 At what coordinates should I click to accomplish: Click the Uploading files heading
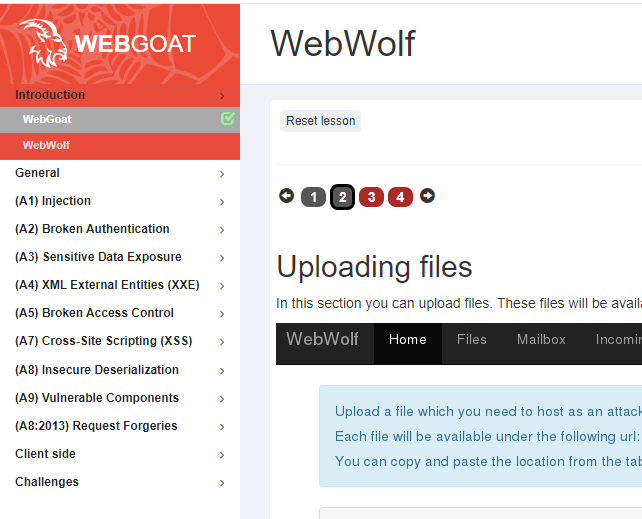pyautogui.click(x=374, y=267)
